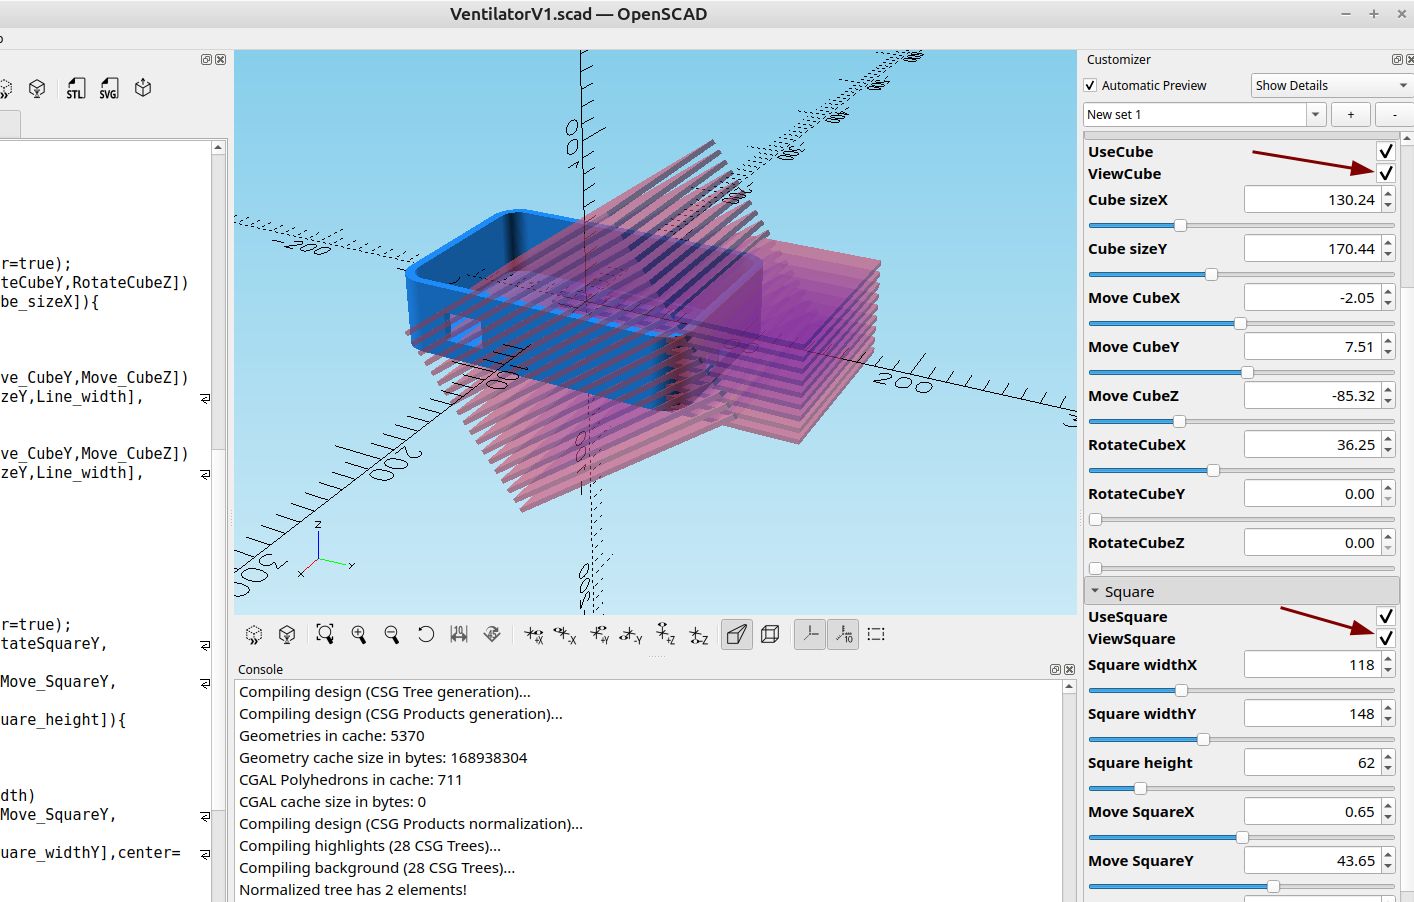Image resolution: width=1414 pixels, height=902 pixels.
Task: Zoom in on the 3D view
Action: pos(359,634)
